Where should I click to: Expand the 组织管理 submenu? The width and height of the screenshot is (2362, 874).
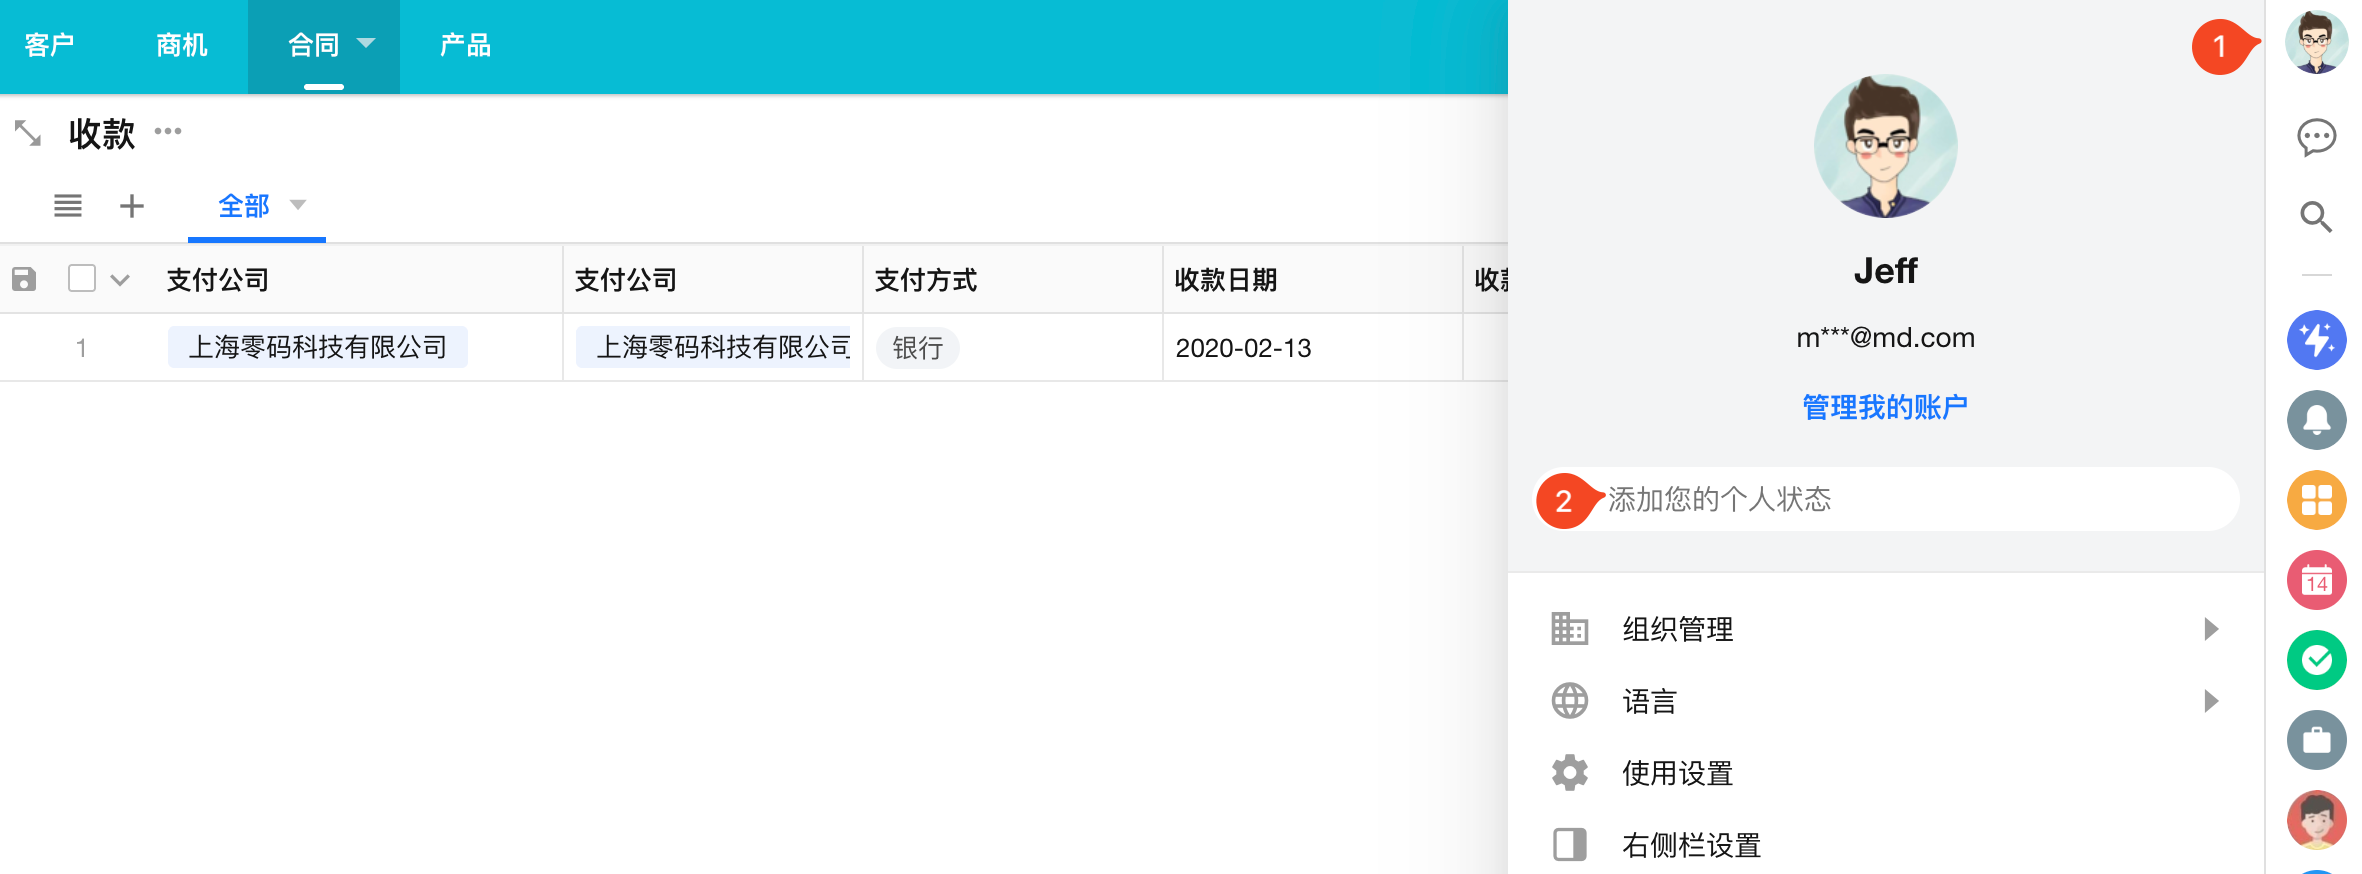coord(2210,629)
